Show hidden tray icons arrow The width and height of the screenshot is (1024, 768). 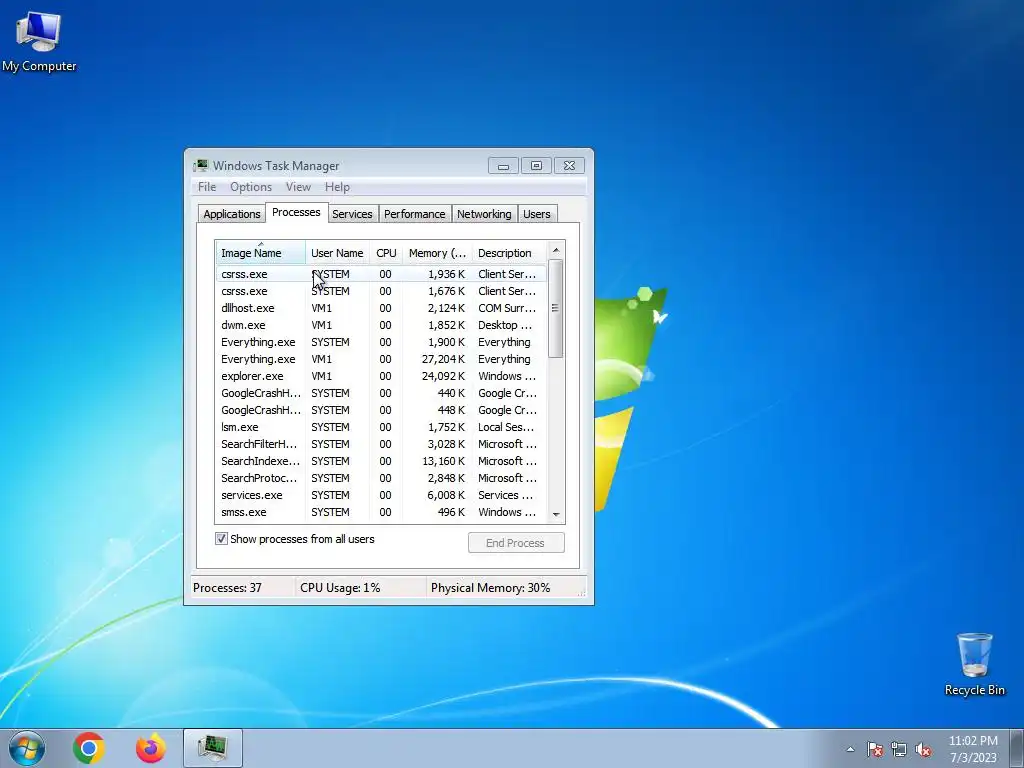[x=850, y=749]
